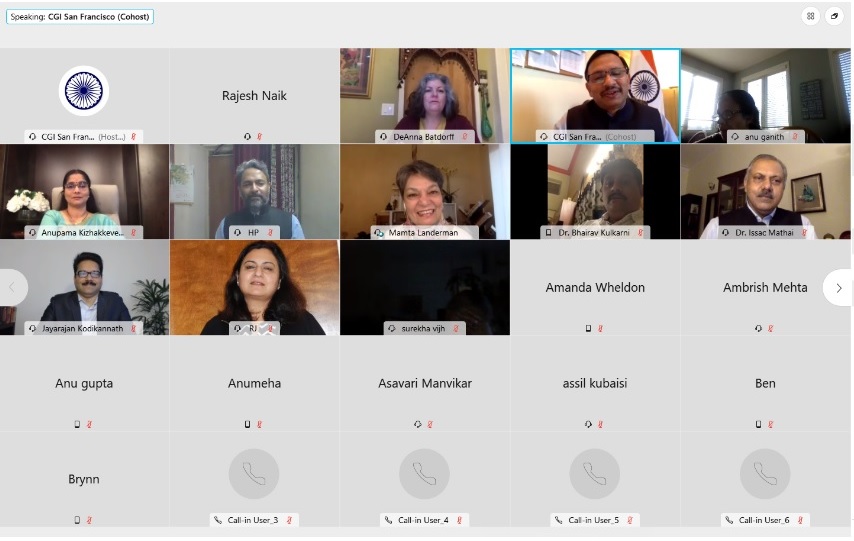The width and height of the screenshot is (854, 541).
Task: Click phone avatar icon of Call-in User_6
Action: pyautogui.click(x=765, y=474)
